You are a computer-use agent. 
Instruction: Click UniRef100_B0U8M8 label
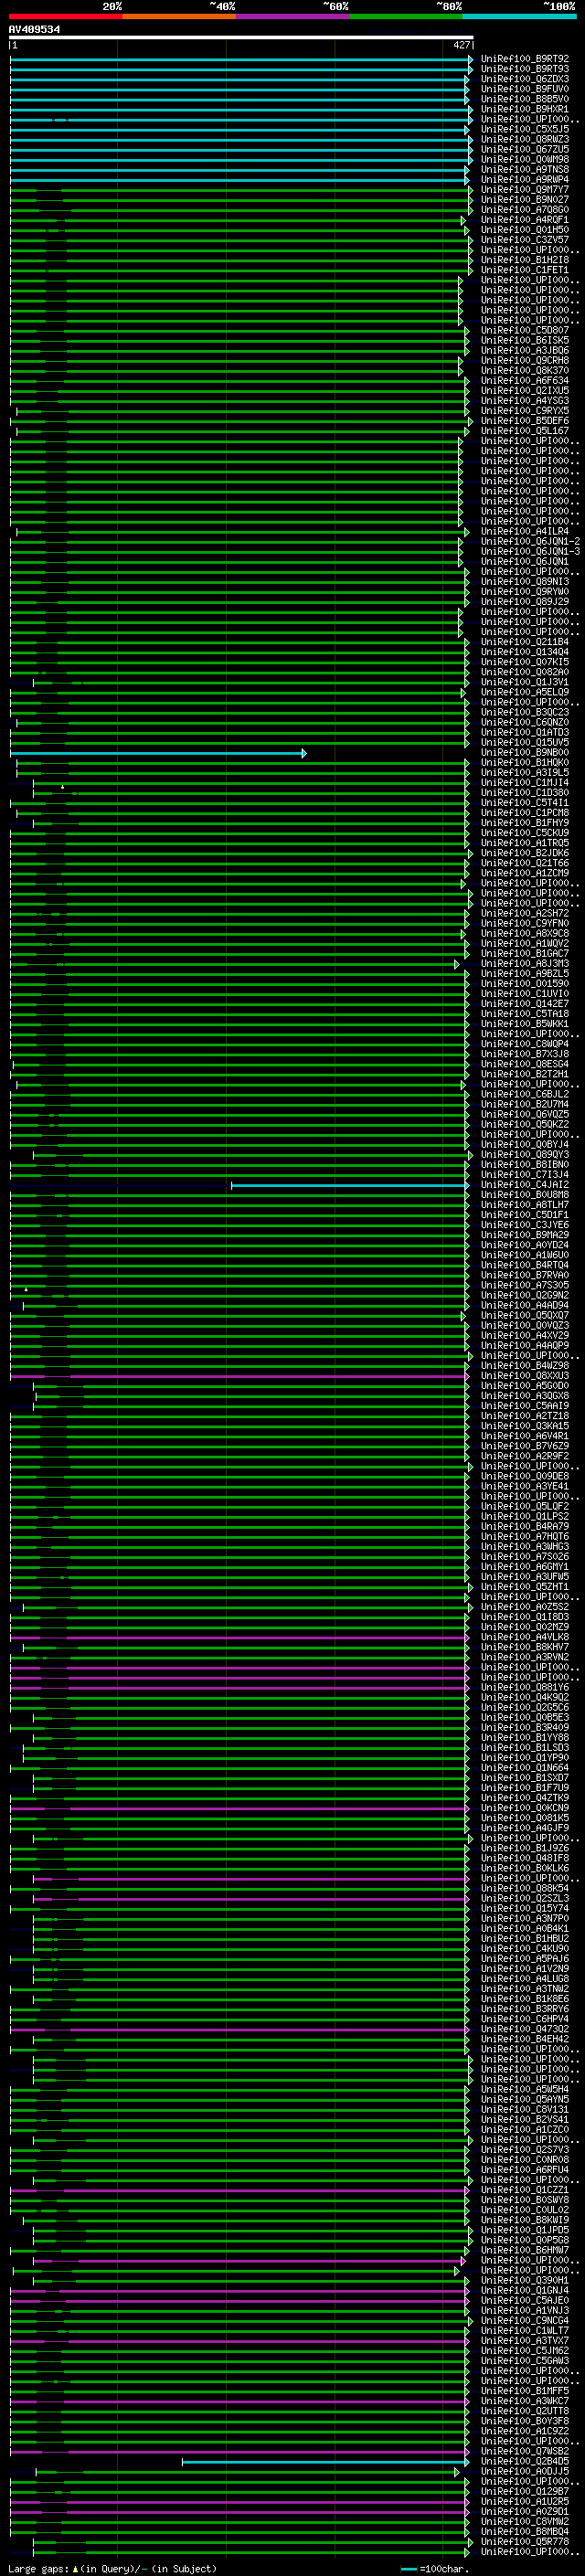[524, 1195]
